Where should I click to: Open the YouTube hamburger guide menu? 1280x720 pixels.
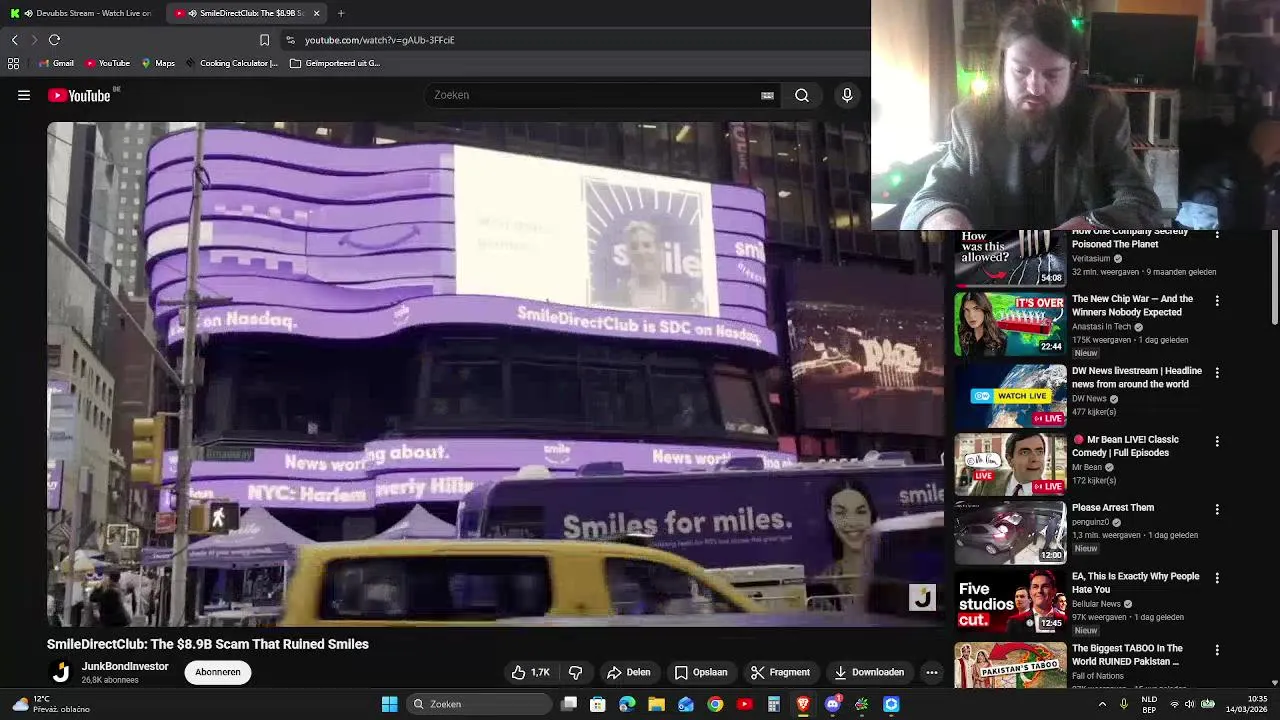point(24,95)
